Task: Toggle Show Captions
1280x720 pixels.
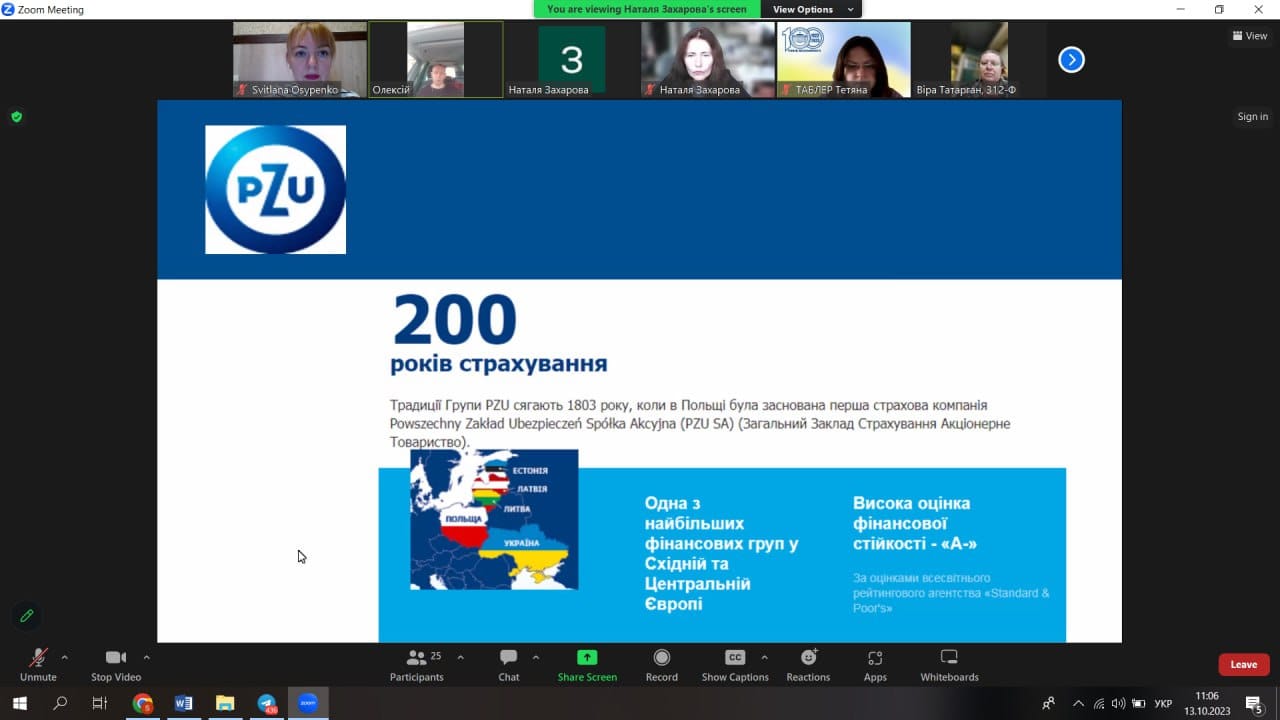Action: click(x=735, y=658)
